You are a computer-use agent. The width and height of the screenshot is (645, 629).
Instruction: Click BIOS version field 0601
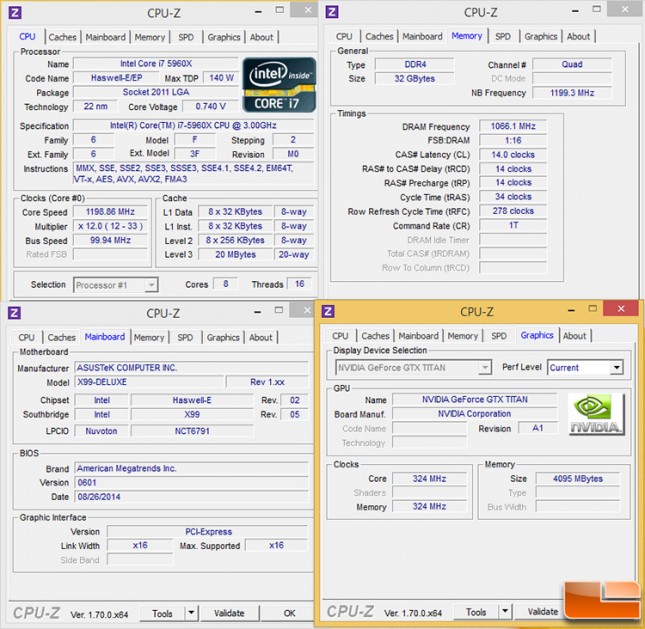click(191, 483)
